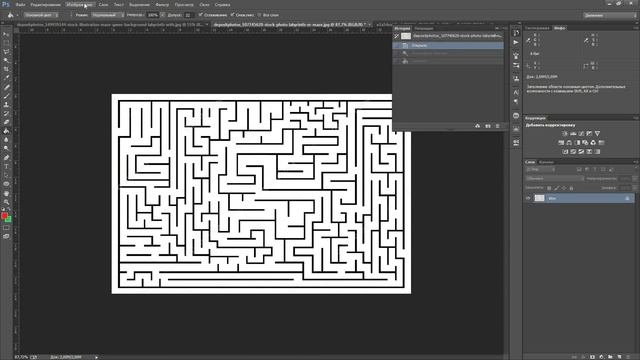Add Curves adjustment in Коррекция panel
The height and width of the screenshot is (360, 640).
(x=581, y=133)
